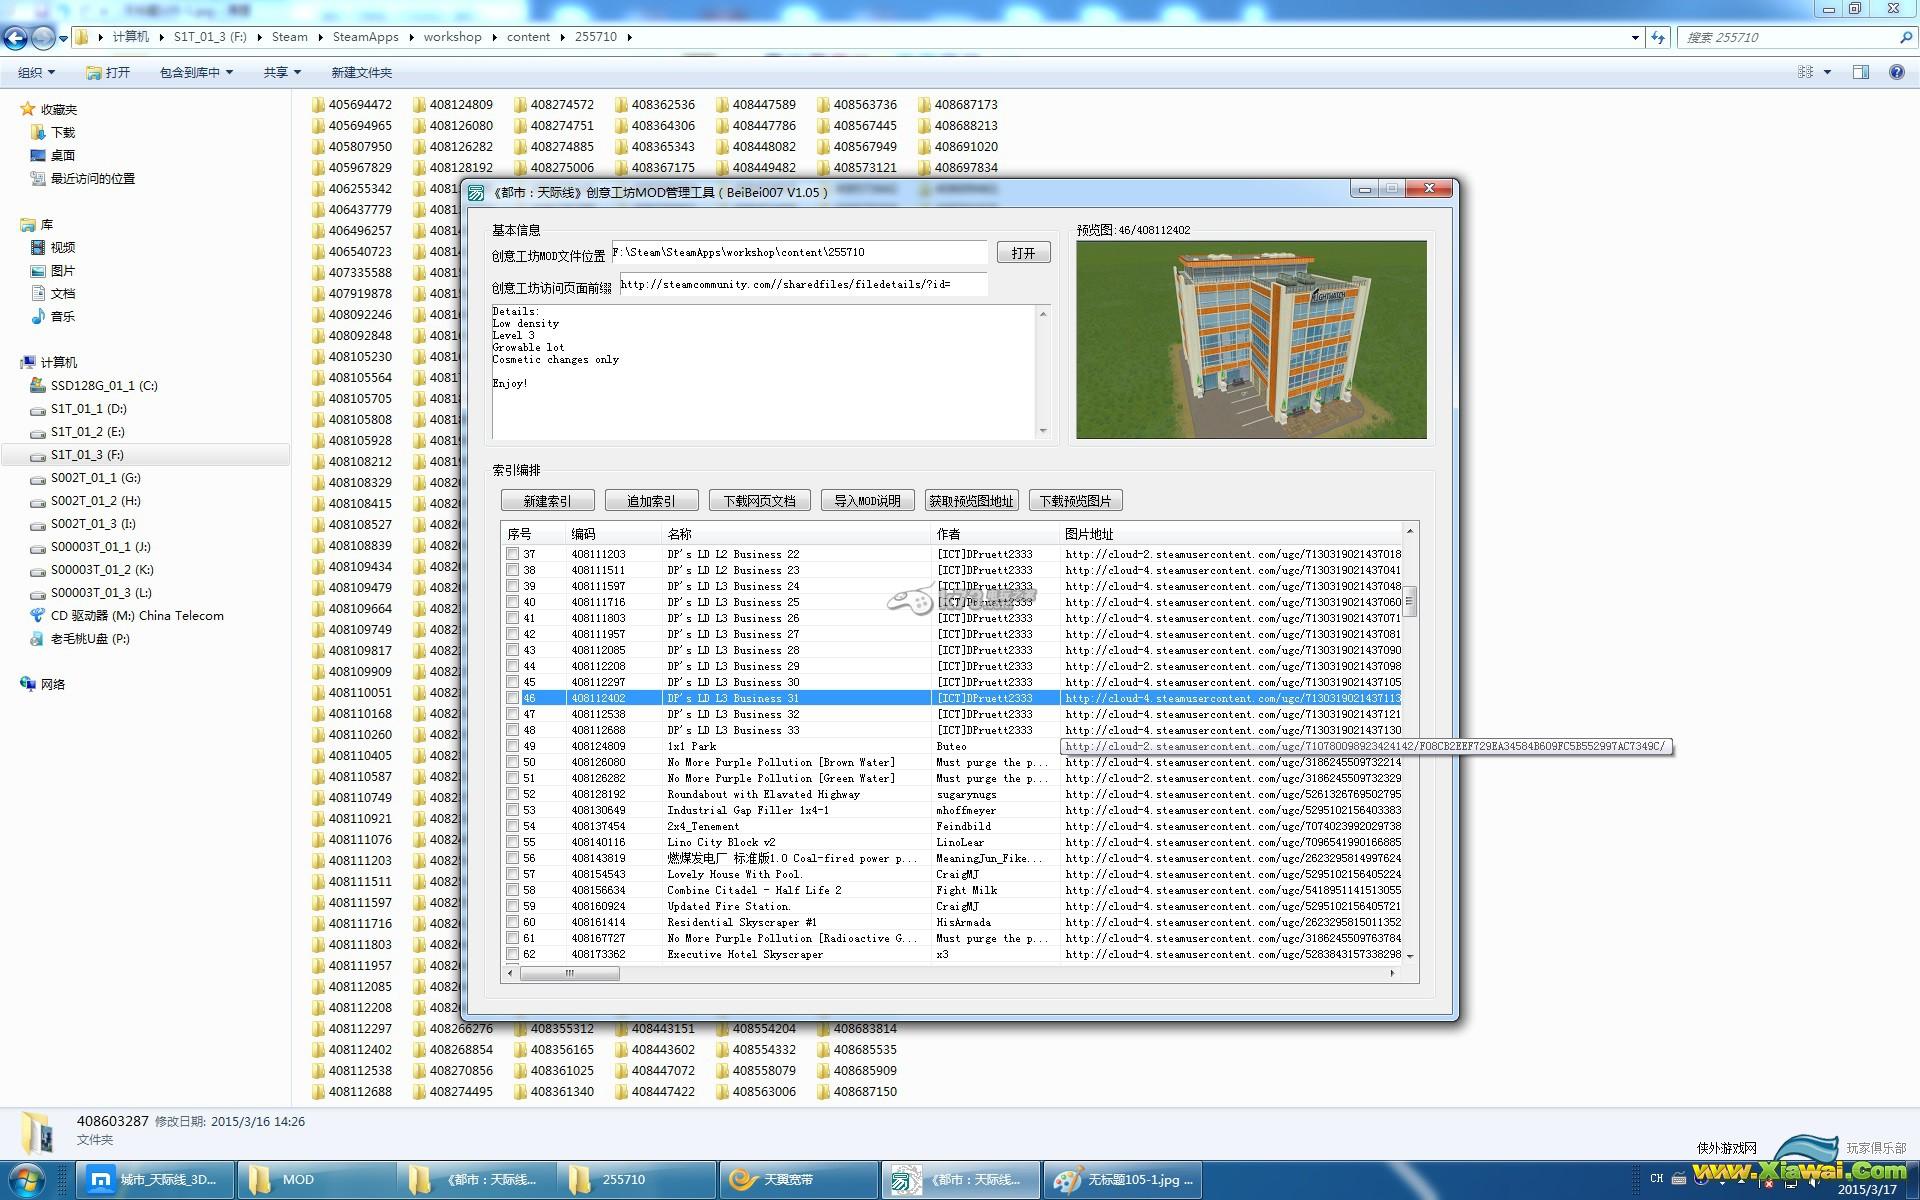Click down arrow of description text scrollbar

click(1043, 431)
